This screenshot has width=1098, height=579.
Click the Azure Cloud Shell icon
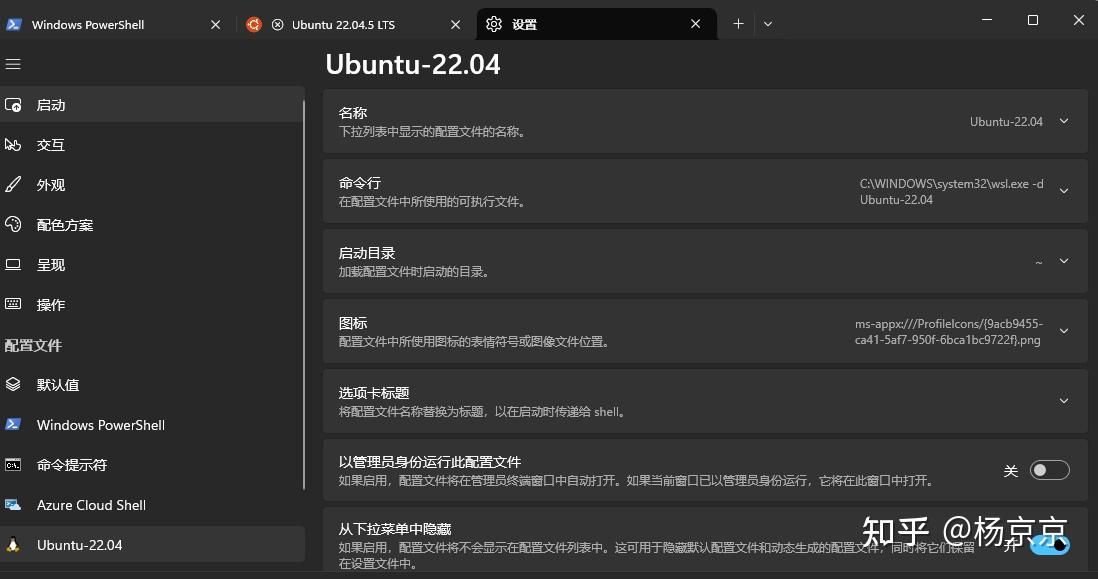click(x=13, y=505)
